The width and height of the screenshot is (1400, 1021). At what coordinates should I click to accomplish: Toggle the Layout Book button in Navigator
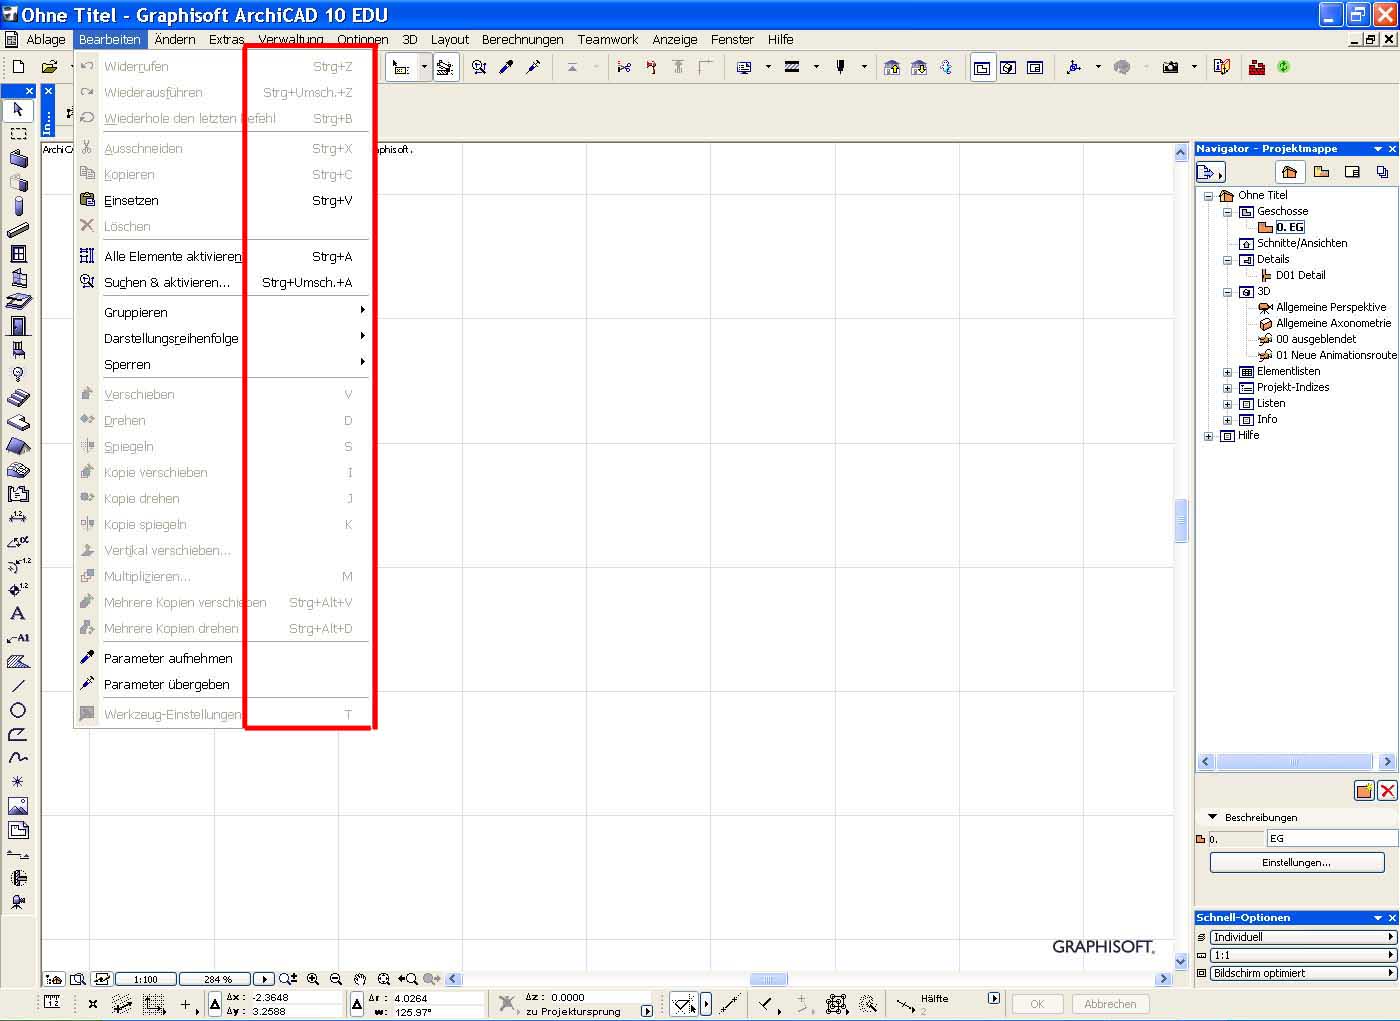[1352, 172]
